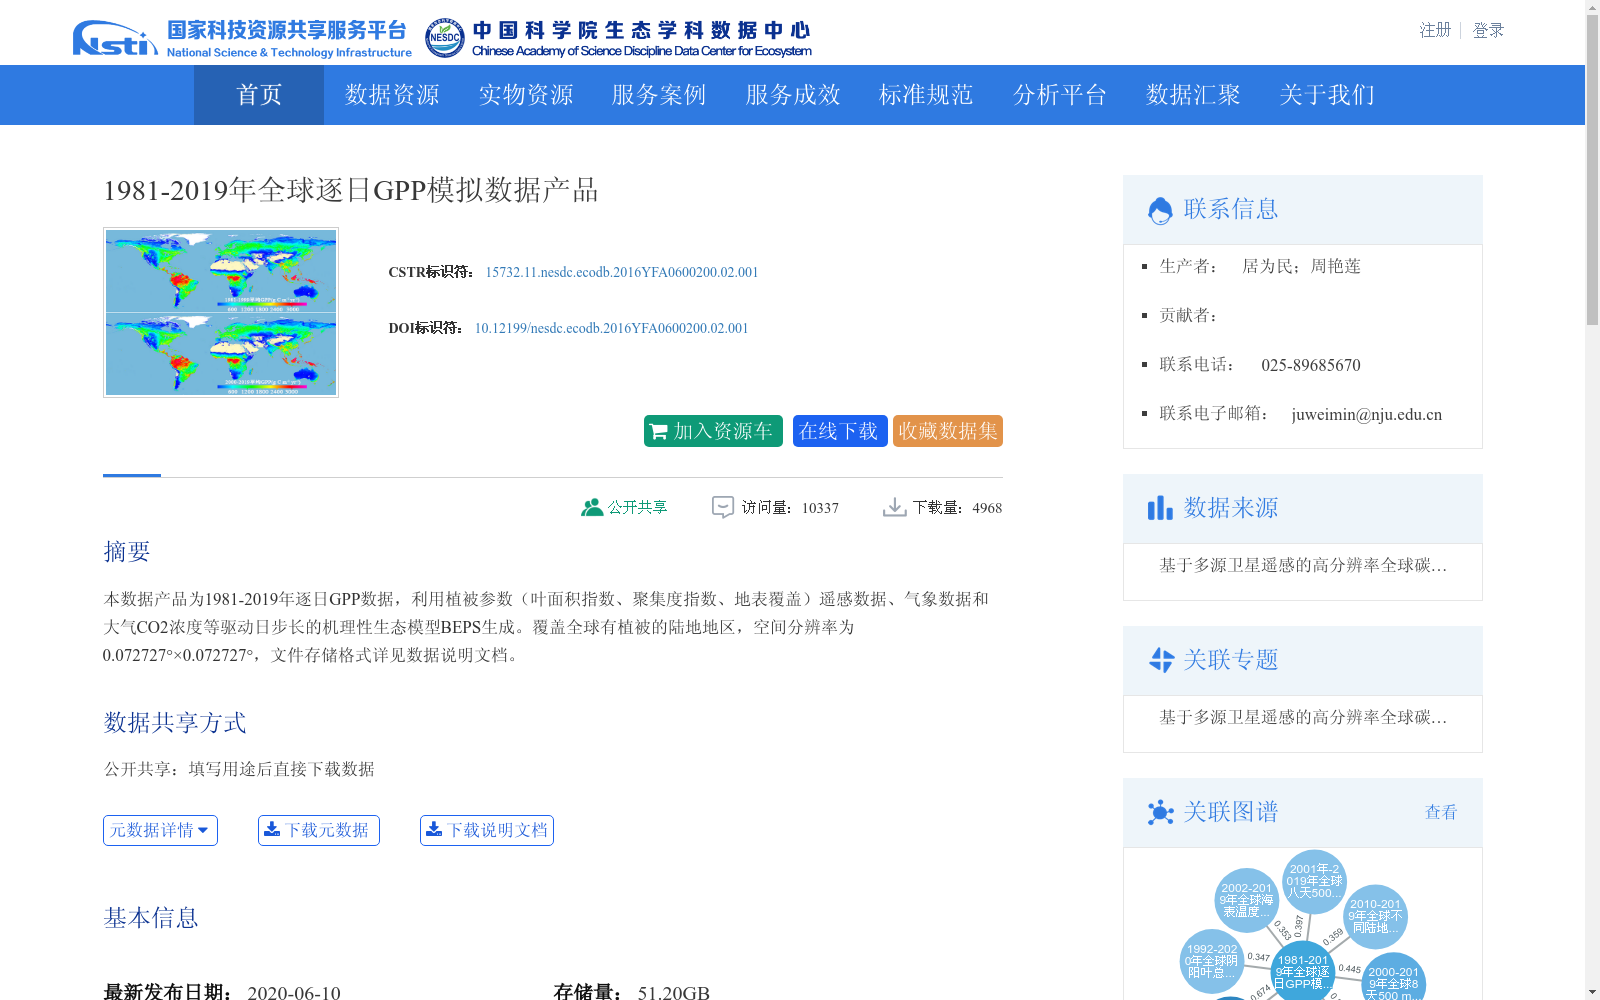Expand the 数据资源 navigation menu

click(x=390, y=95)
